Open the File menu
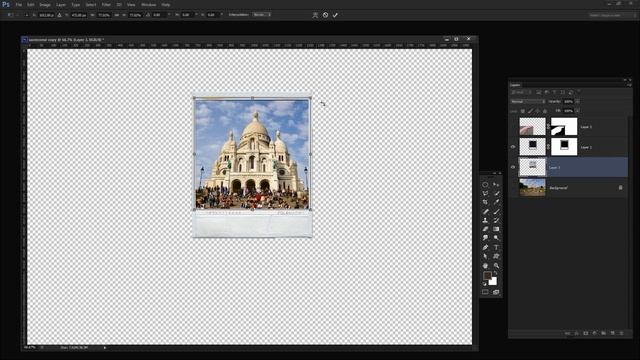This screenshot has height=360, width=640. 18,5
